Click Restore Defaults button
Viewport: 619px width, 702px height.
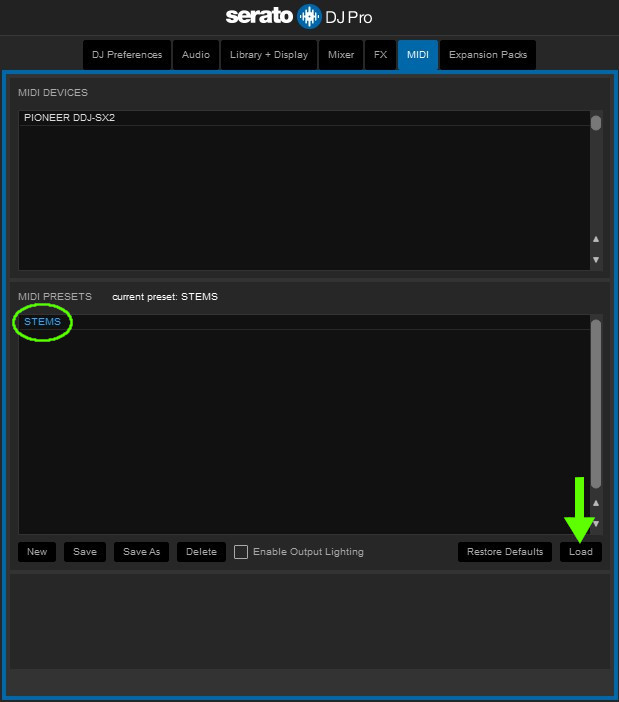[505, 552]
